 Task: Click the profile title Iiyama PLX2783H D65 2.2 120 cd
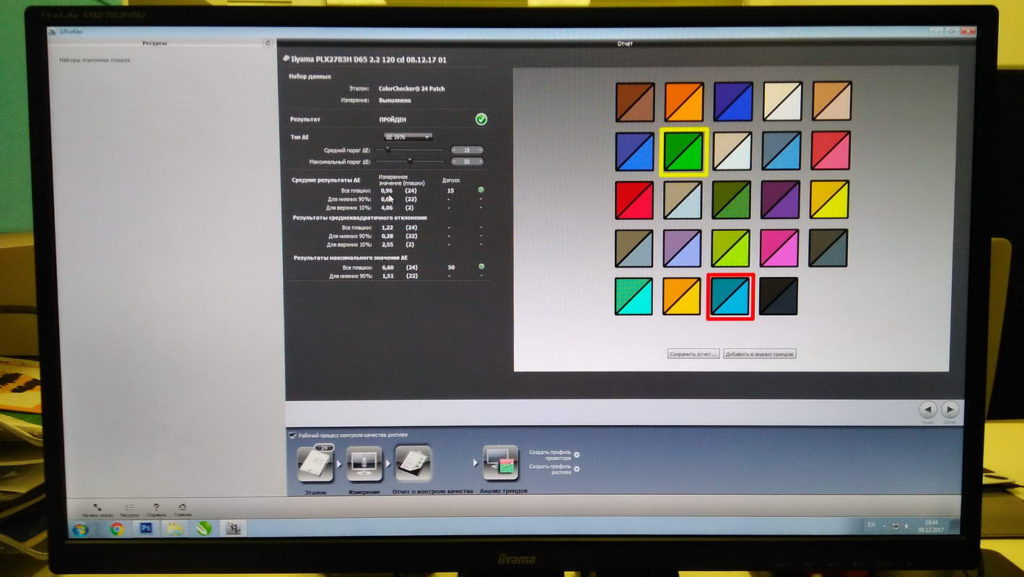tap(369, 59)
